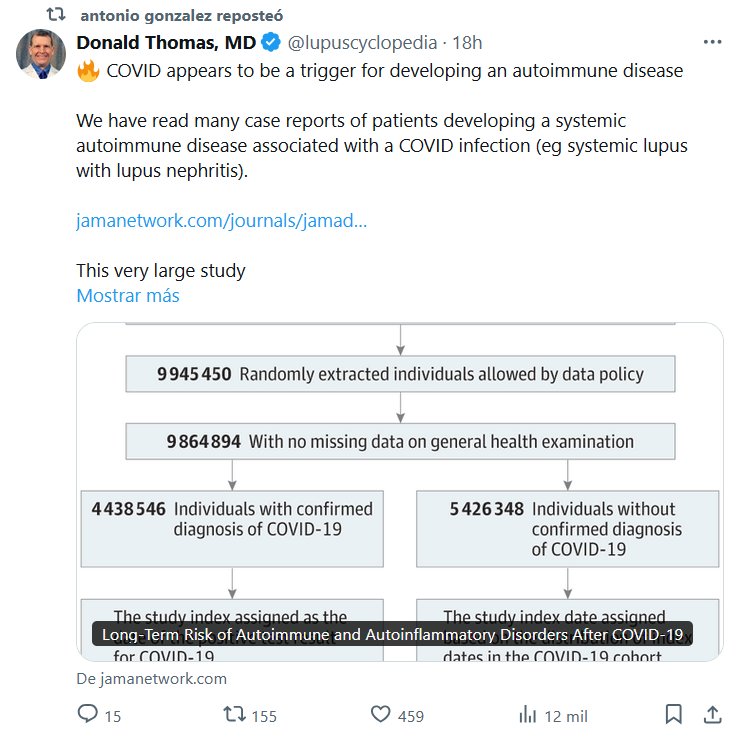Click the 155 reposts count

tap(264, 716)
